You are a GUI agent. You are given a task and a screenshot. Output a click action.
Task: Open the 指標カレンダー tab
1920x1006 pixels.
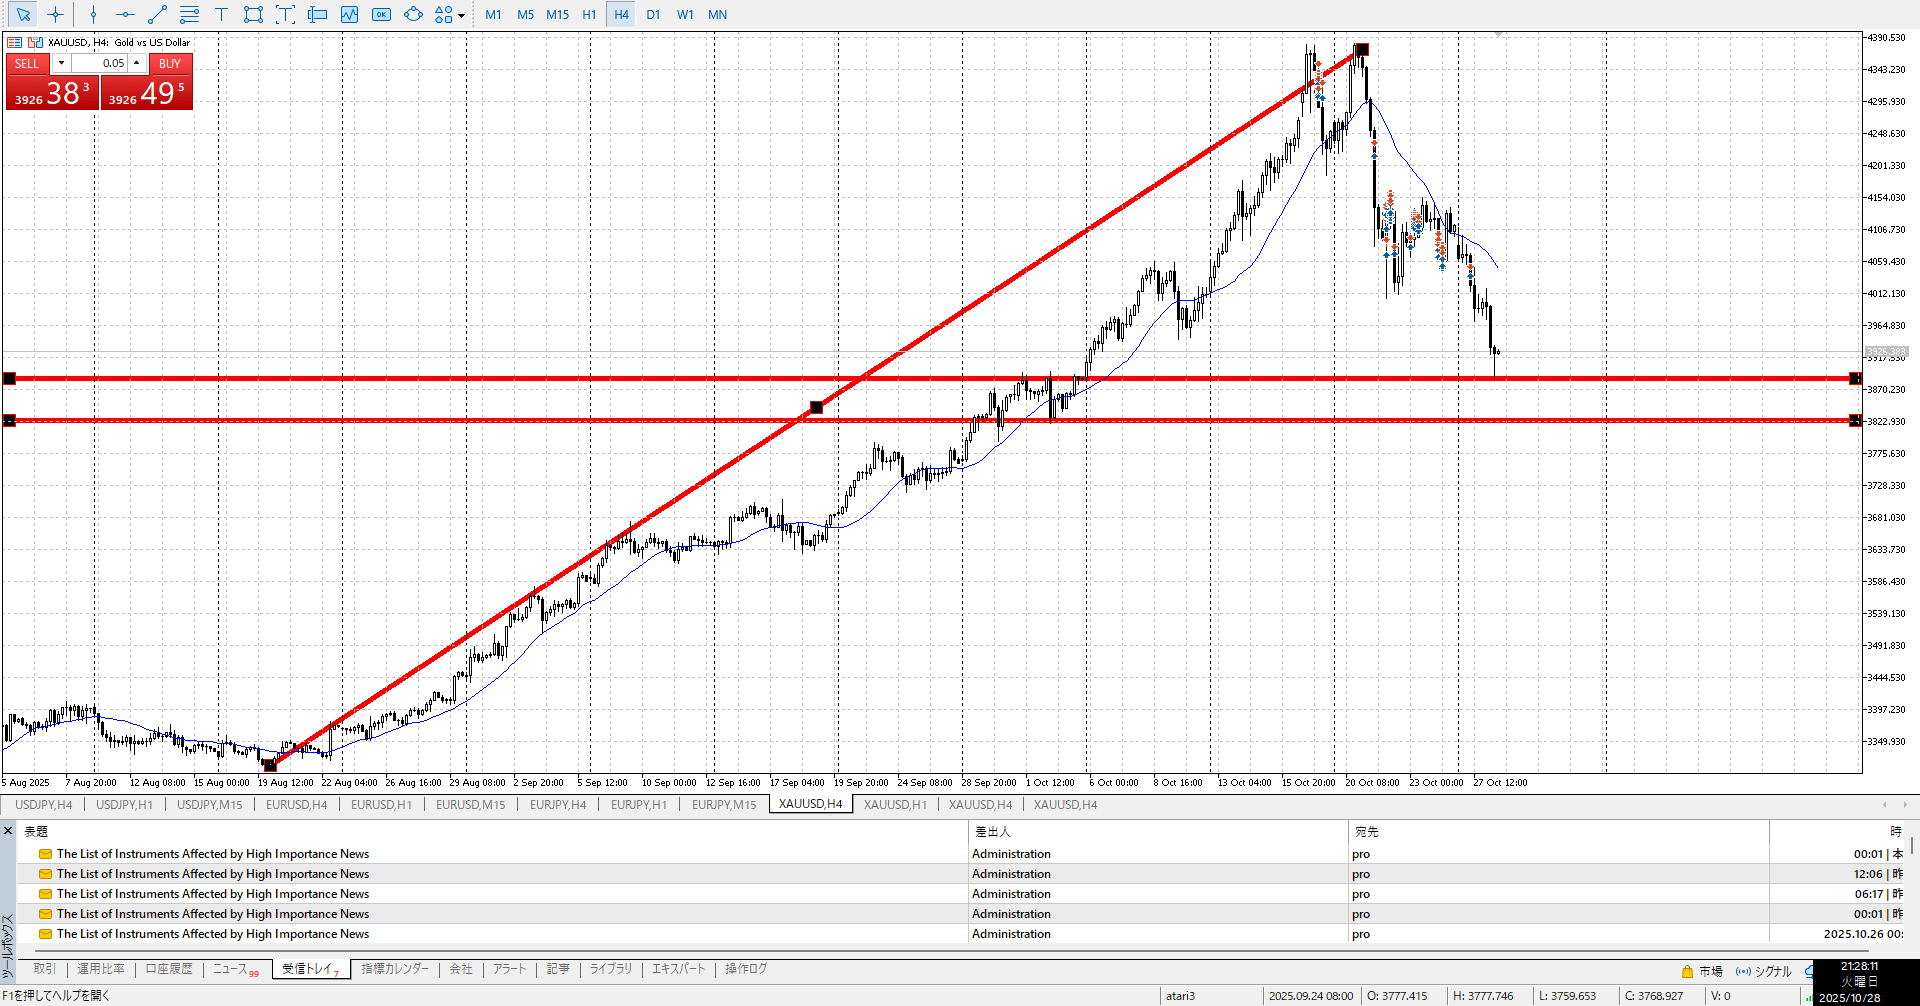(x=394, y=969)
